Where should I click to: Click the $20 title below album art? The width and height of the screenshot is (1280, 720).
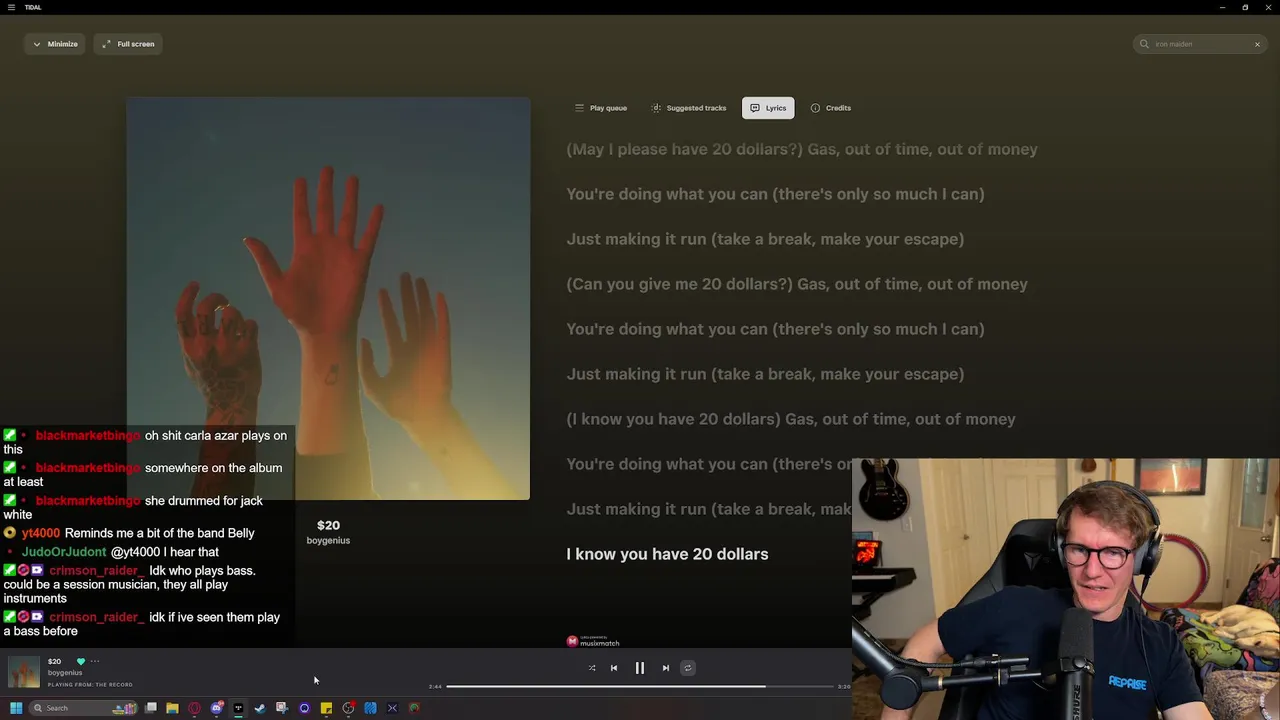click(328, 525)
